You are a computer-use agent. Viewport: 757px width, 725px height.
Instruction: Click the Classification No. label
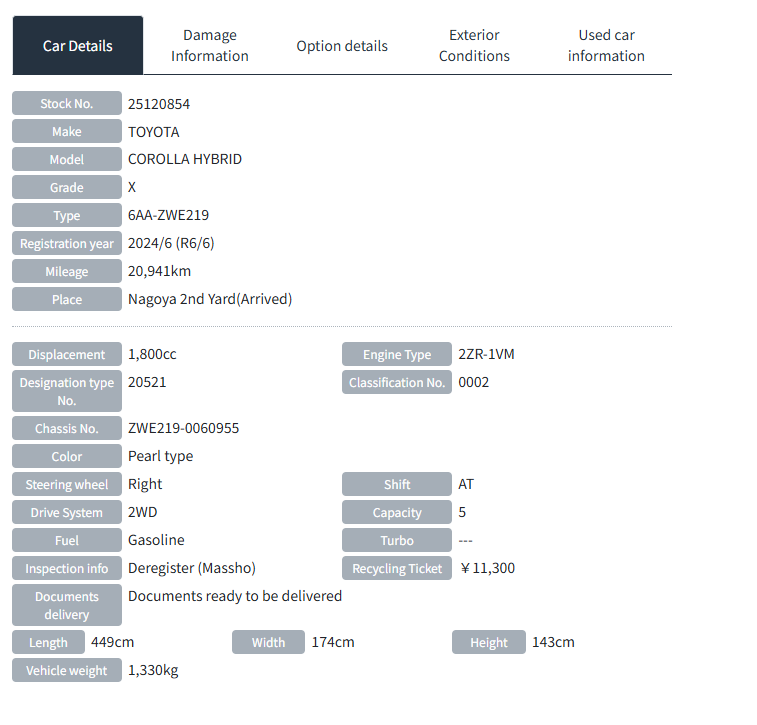[x=397, y=383]
